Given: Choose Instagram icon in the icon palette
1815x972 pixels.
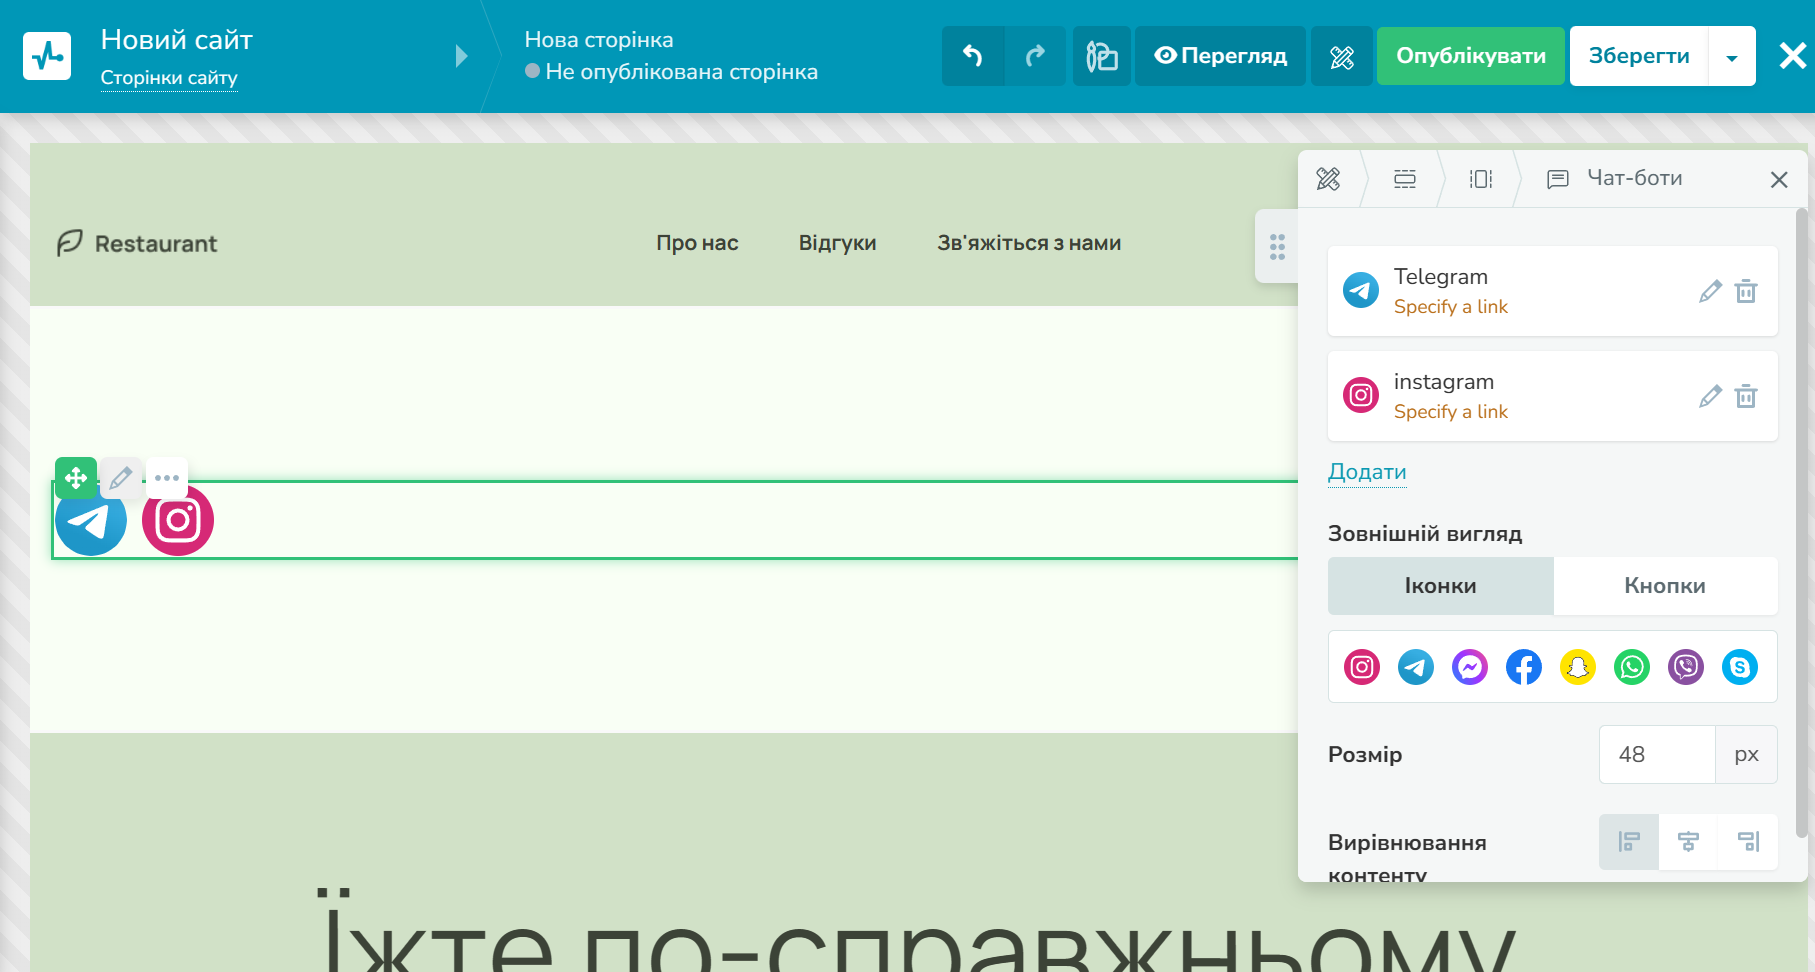Looking at the screenshot, I should [1362, 667].
